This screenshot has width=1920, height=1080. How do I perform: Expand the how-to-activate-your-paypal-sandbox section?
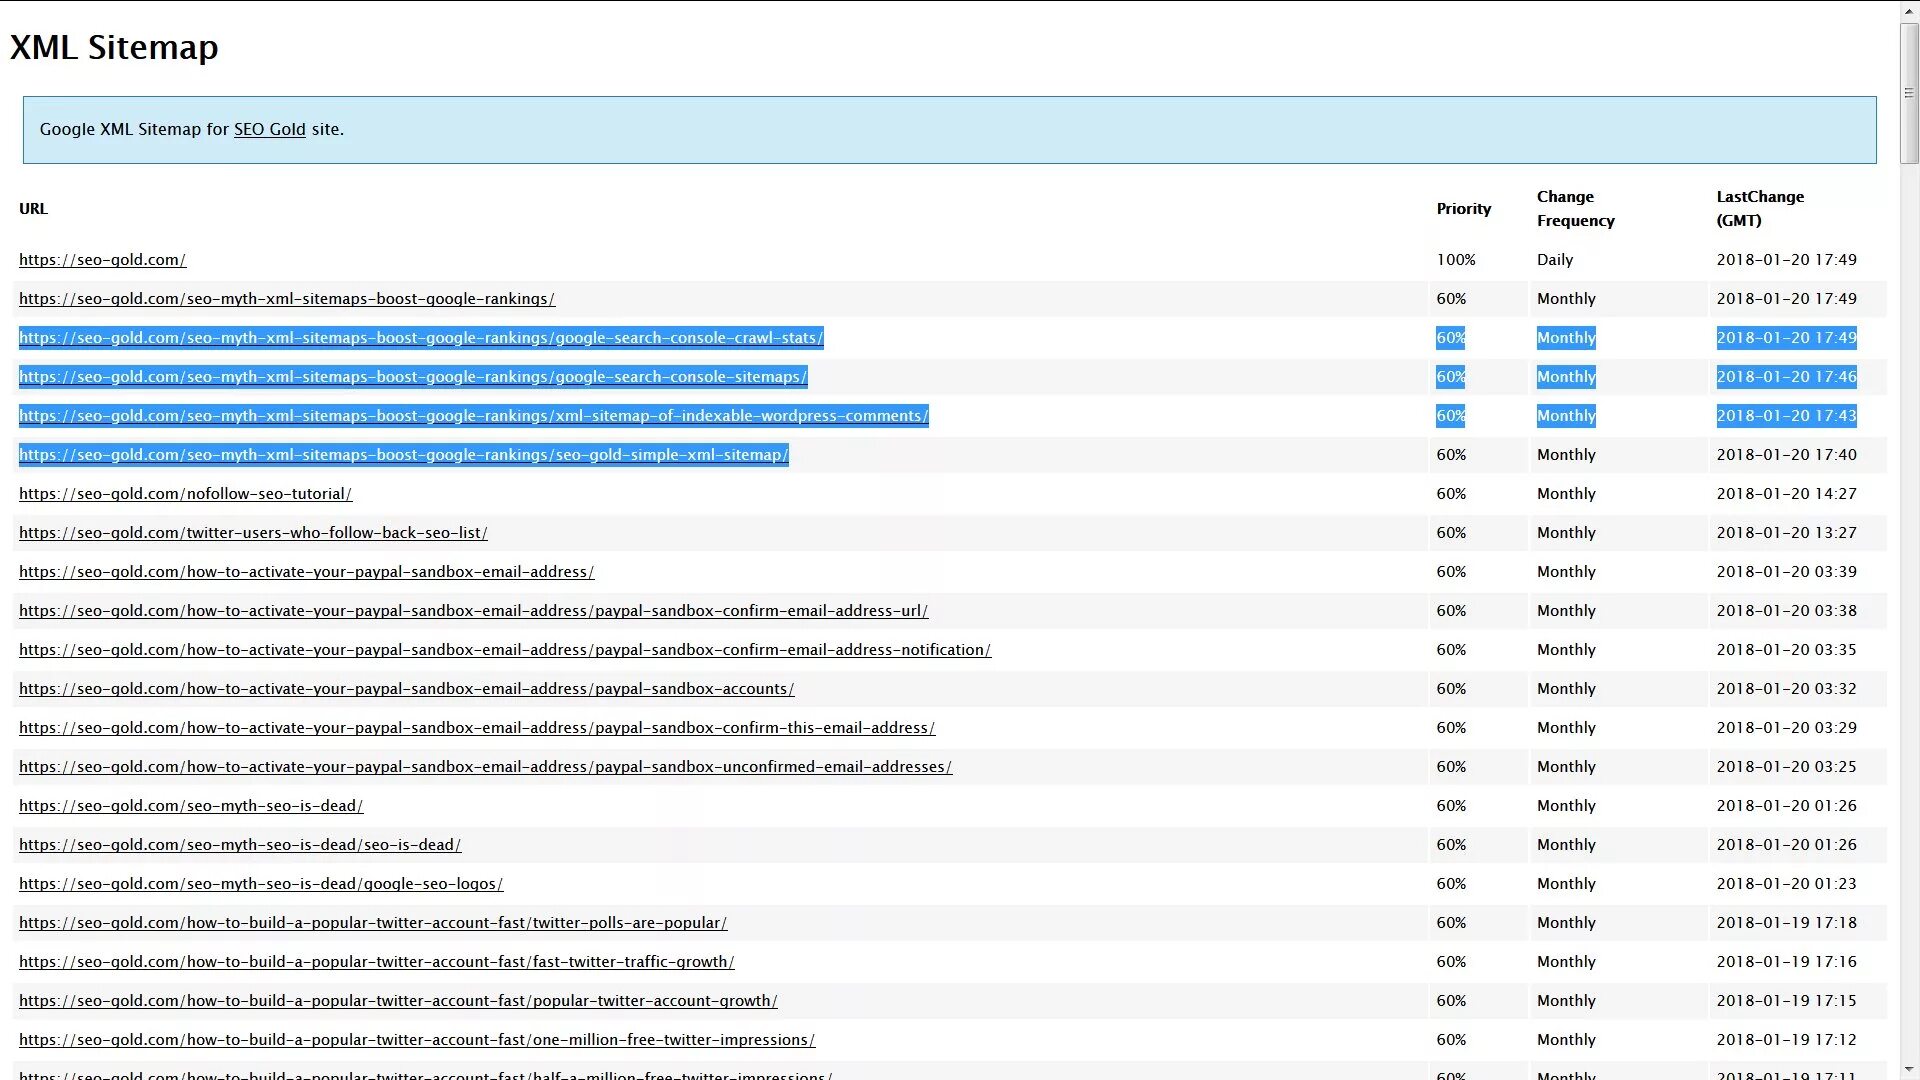point(306,571)
